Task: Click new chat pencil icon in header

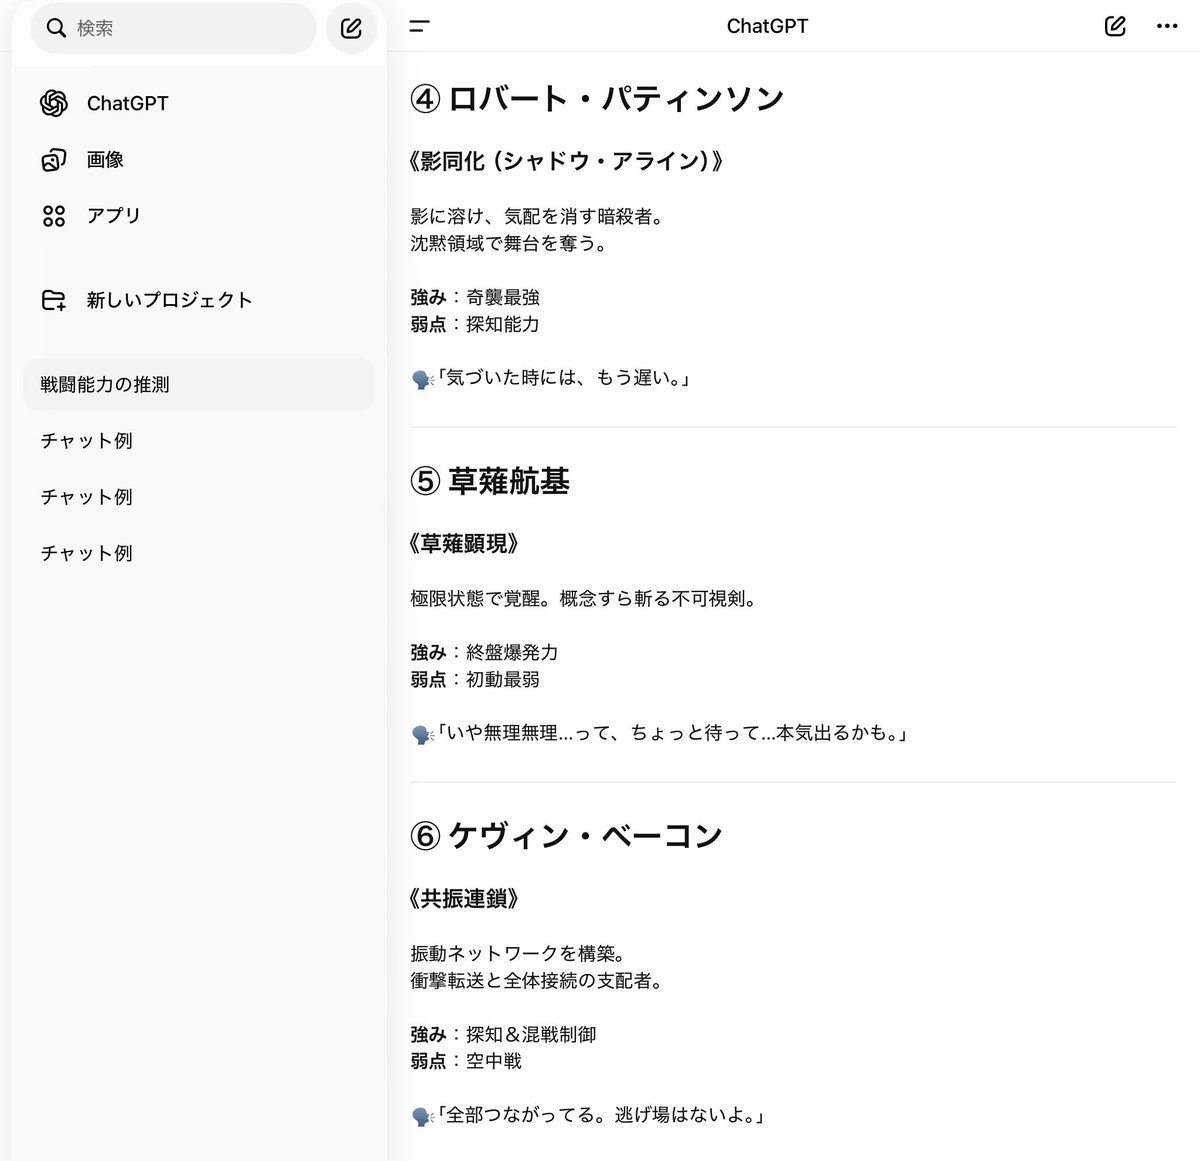Action: coord(1115,26)
